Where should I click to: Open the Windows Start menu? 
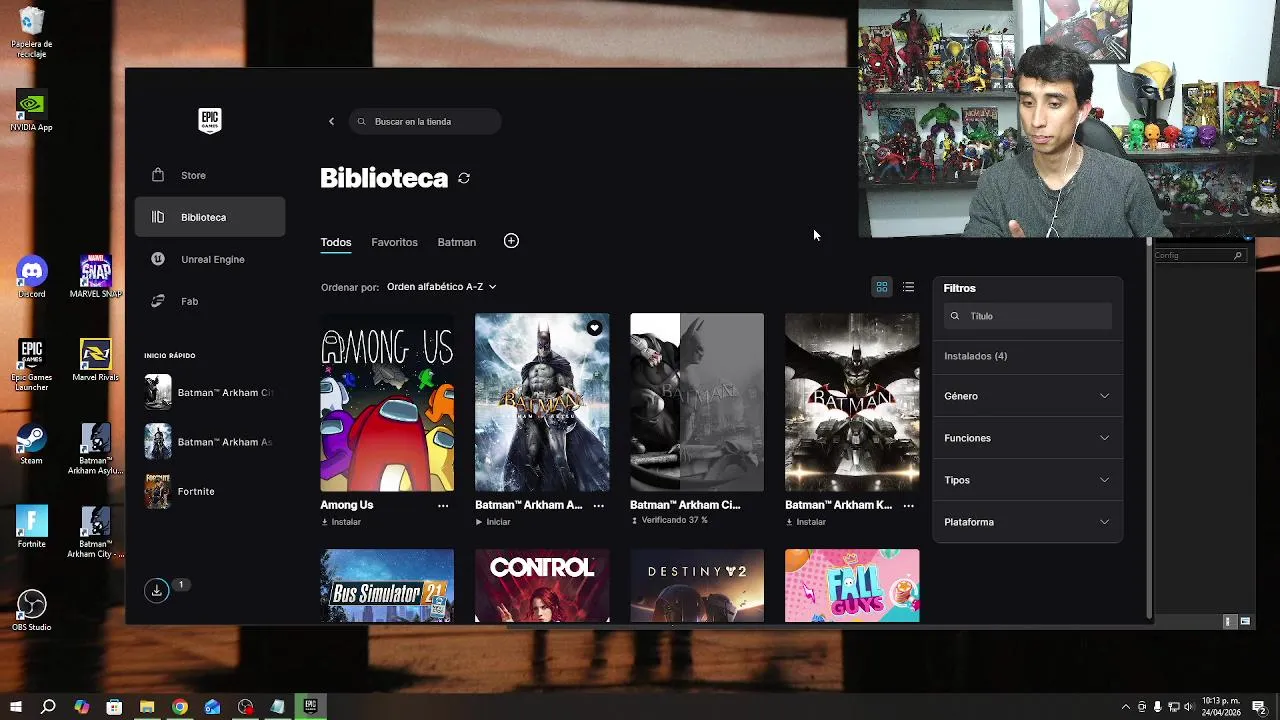pyautogui.click(x=16, y=707)
